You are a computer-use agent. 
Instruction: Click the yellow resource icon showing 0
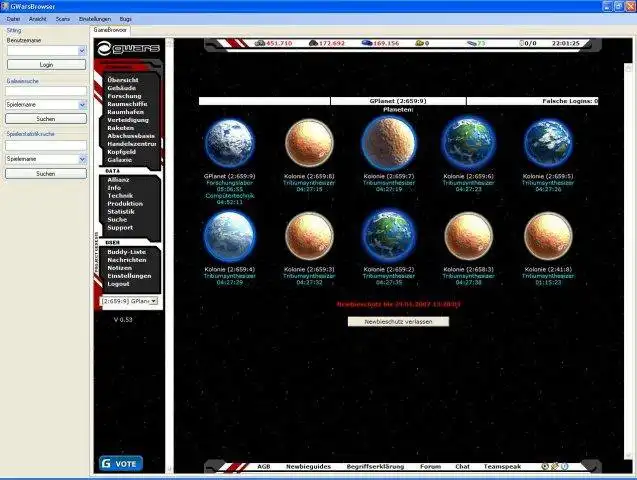tap(419, 43)
